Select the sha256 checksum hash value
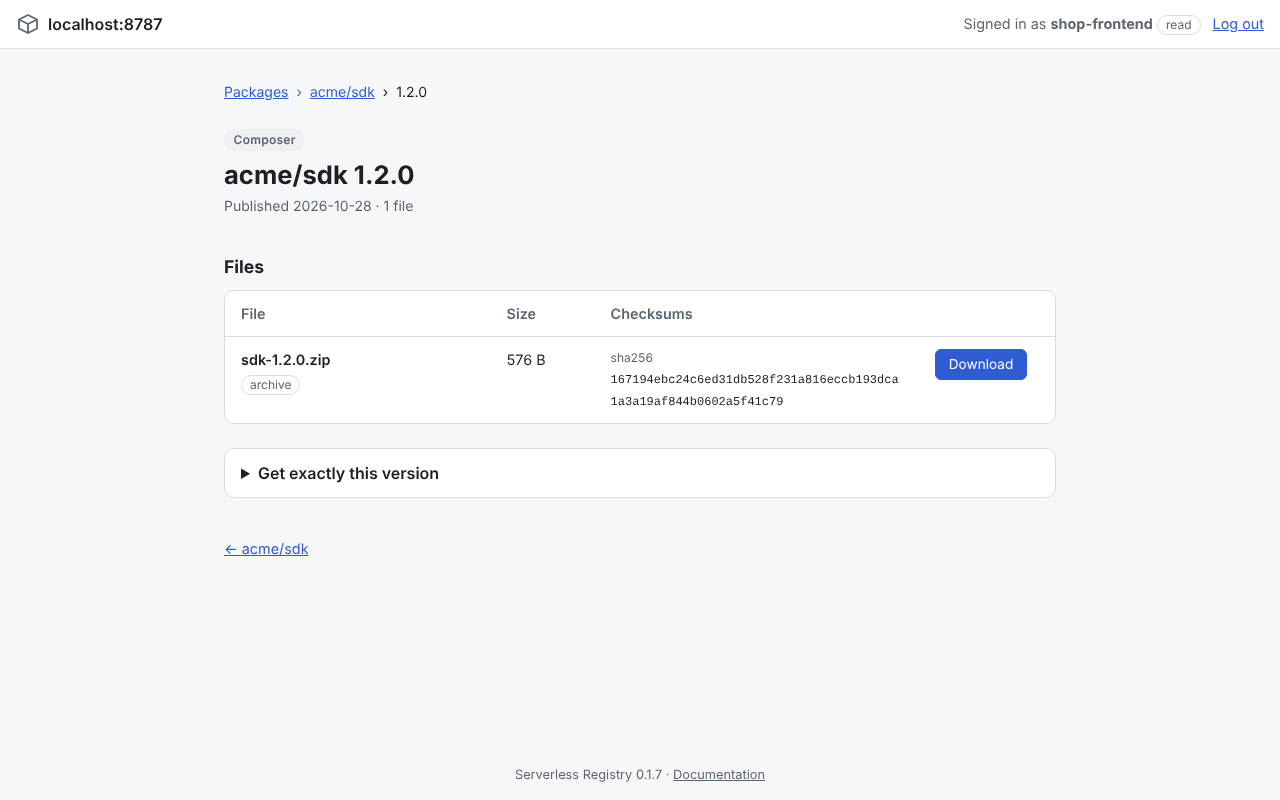The image size is (1280, 800). click(754, 391)
